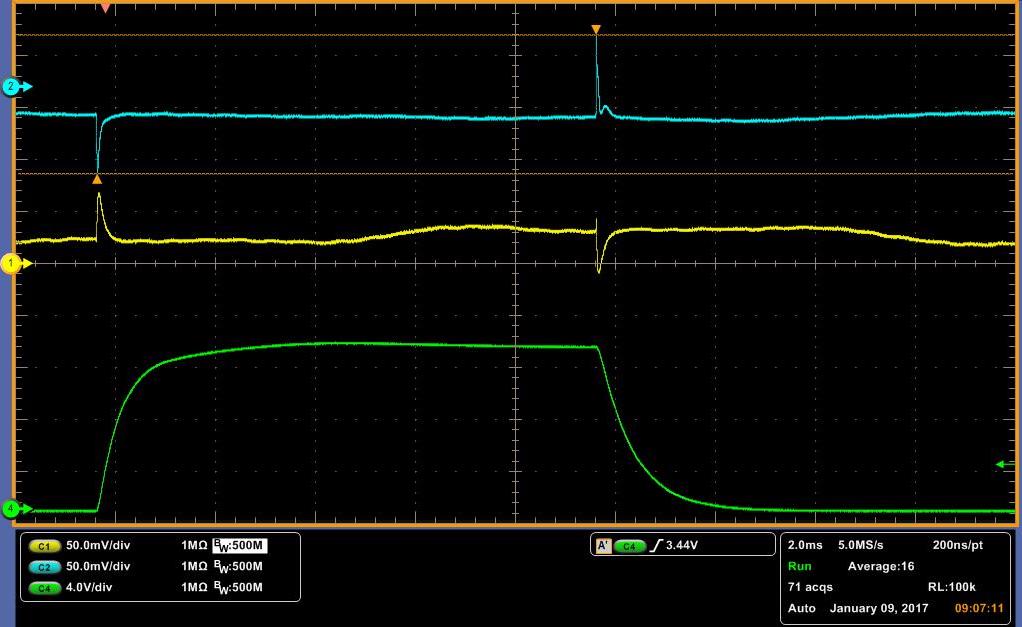Image resolution: width=1022 pixels, height=627 pixels.
Task: Select the channel 4 green ground reference marker
Action: (12, 508)
